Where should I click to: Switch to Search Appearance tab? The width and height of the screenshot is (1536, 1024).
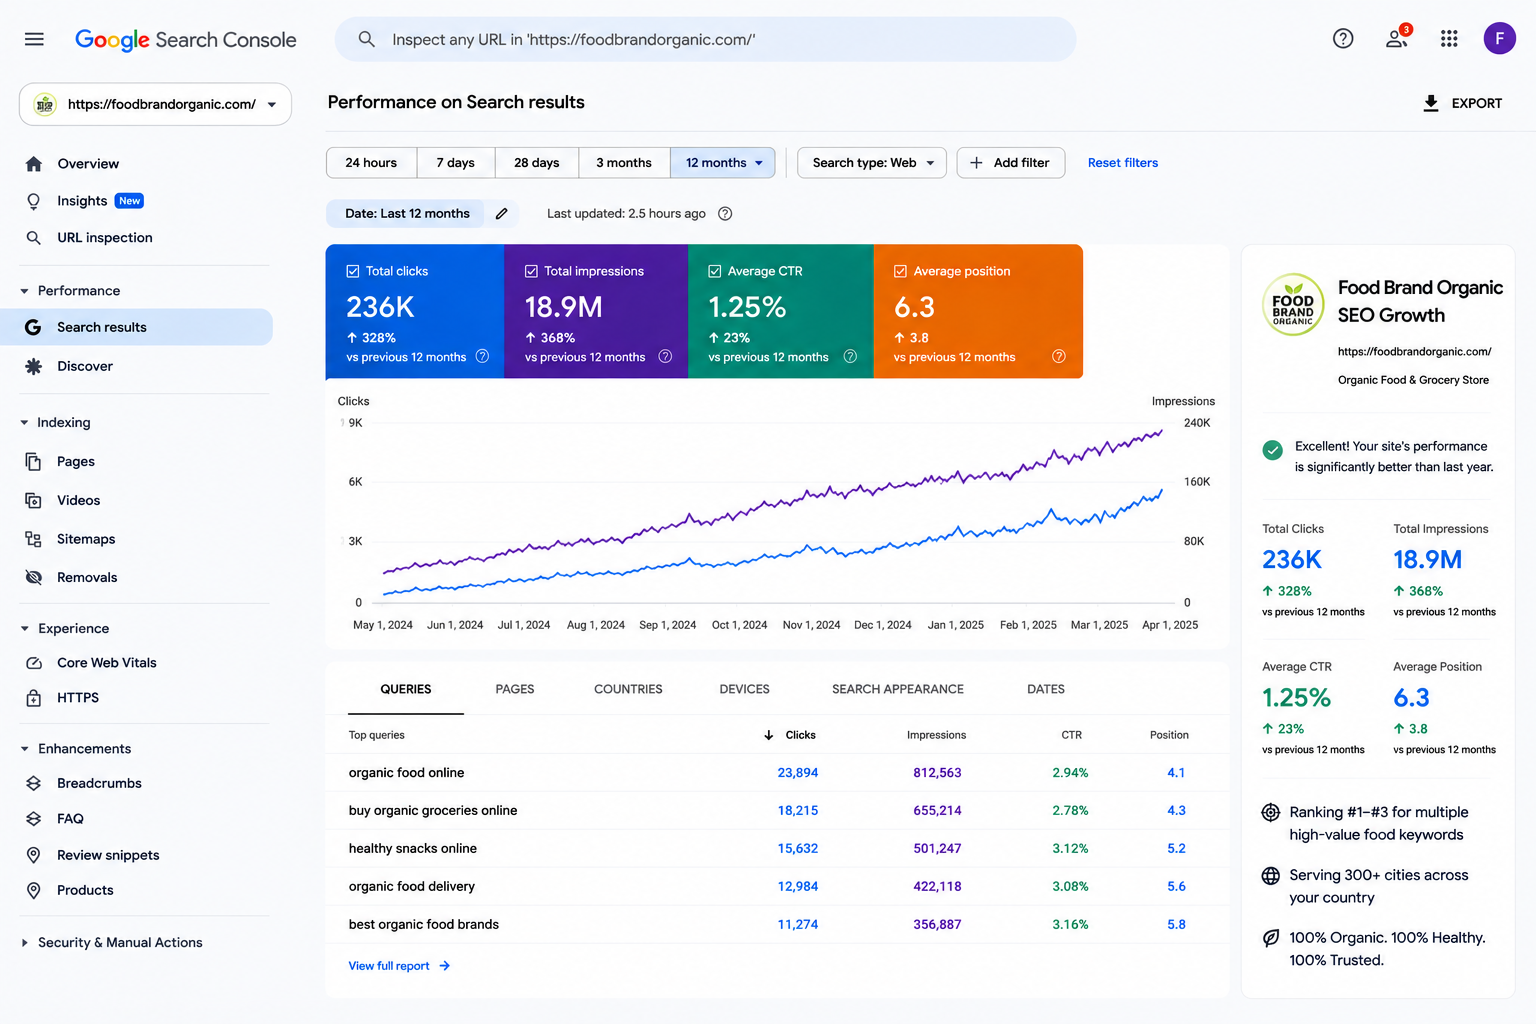pyautogui.click(x=898, y=689)
